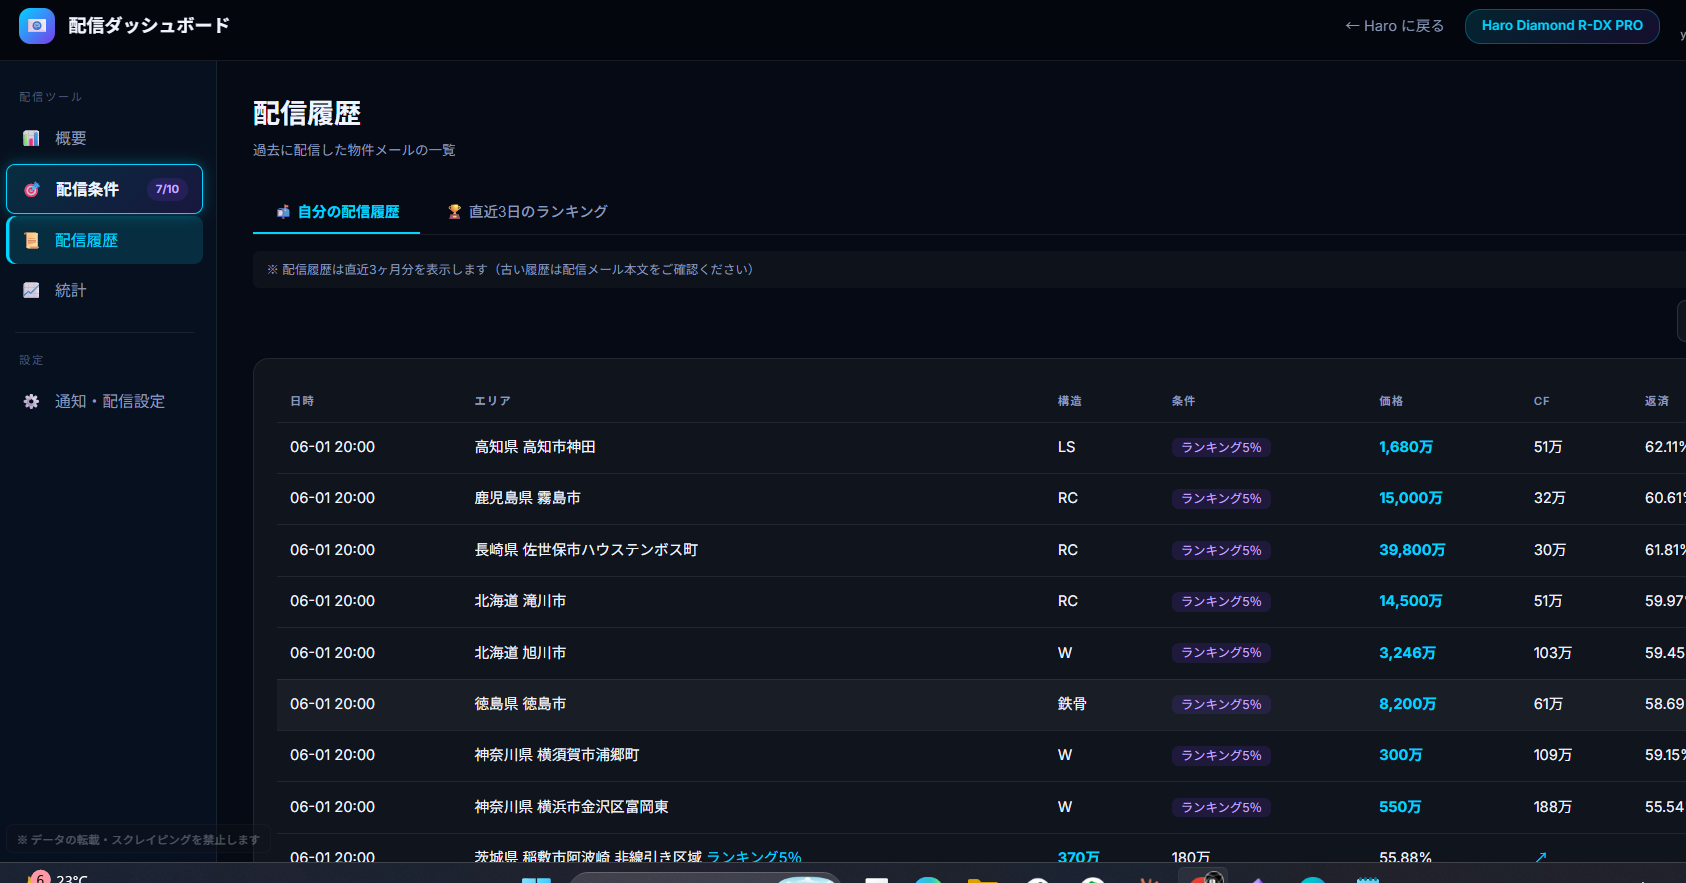Image resolution: width=1686 pixels, height=883 pixels.
Task: Click ランキング5% badge in 徳島市 row
Action: [1221, 704]
